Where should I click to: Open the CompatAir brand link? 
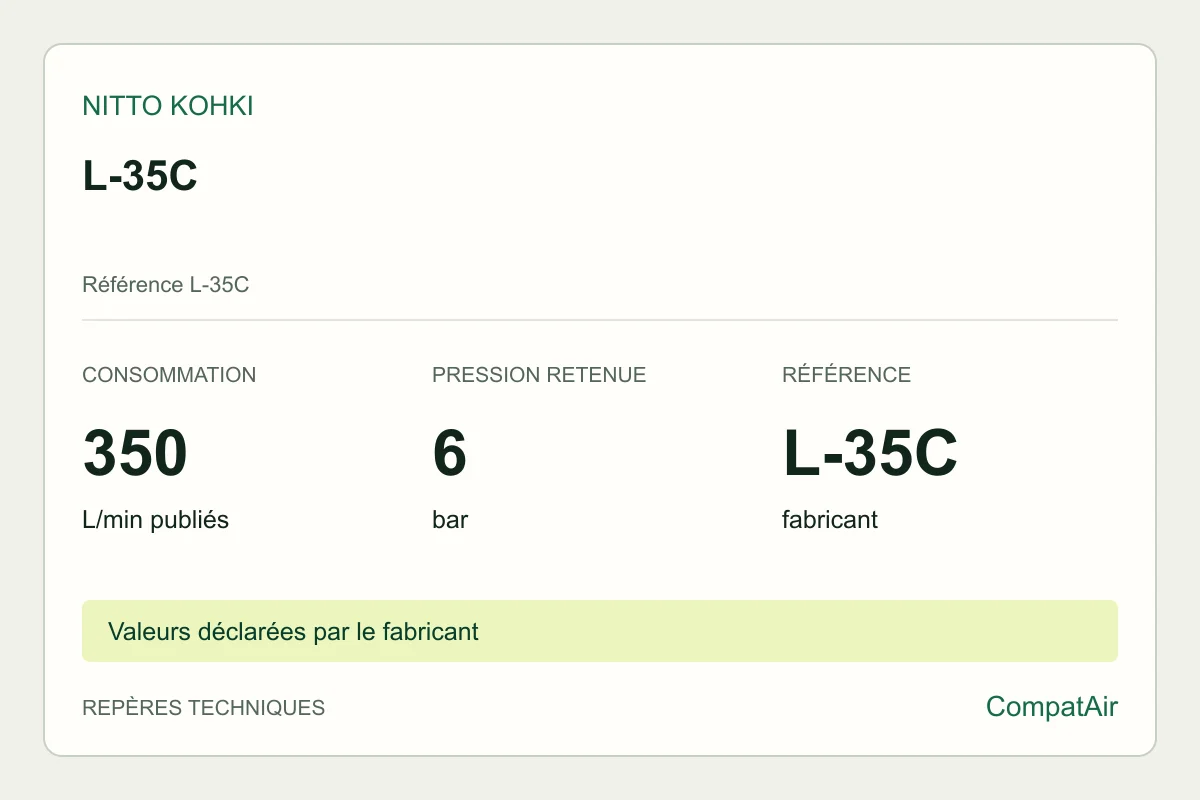[1052, 707]
